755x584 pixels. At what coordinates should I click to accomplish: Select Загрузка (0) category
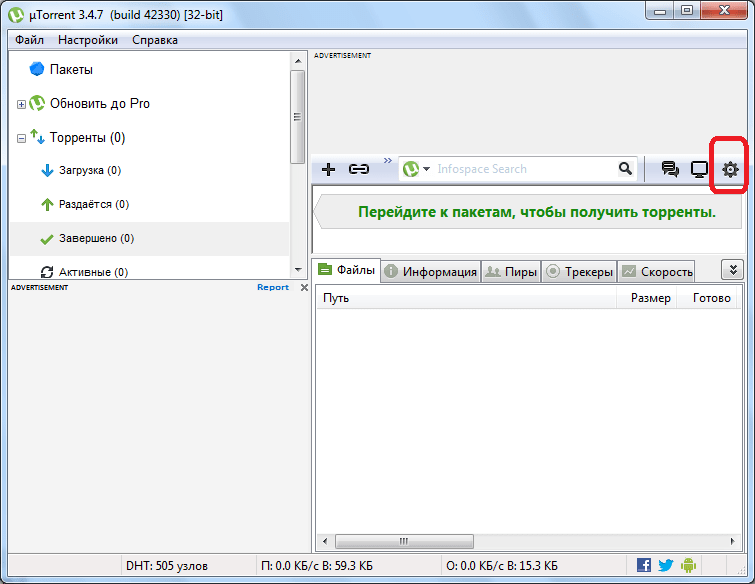click(x=90, y=170)
